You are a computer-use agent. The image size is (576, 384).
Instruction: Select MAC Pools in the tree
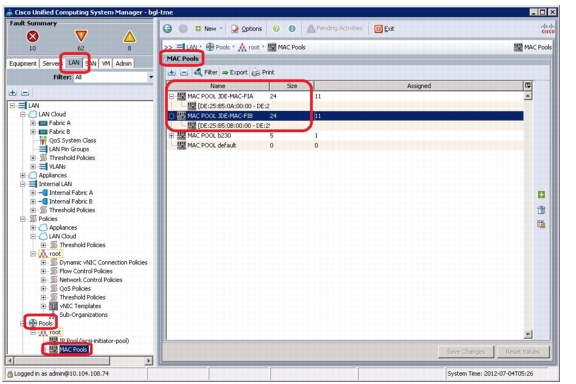tap(73, 349)
